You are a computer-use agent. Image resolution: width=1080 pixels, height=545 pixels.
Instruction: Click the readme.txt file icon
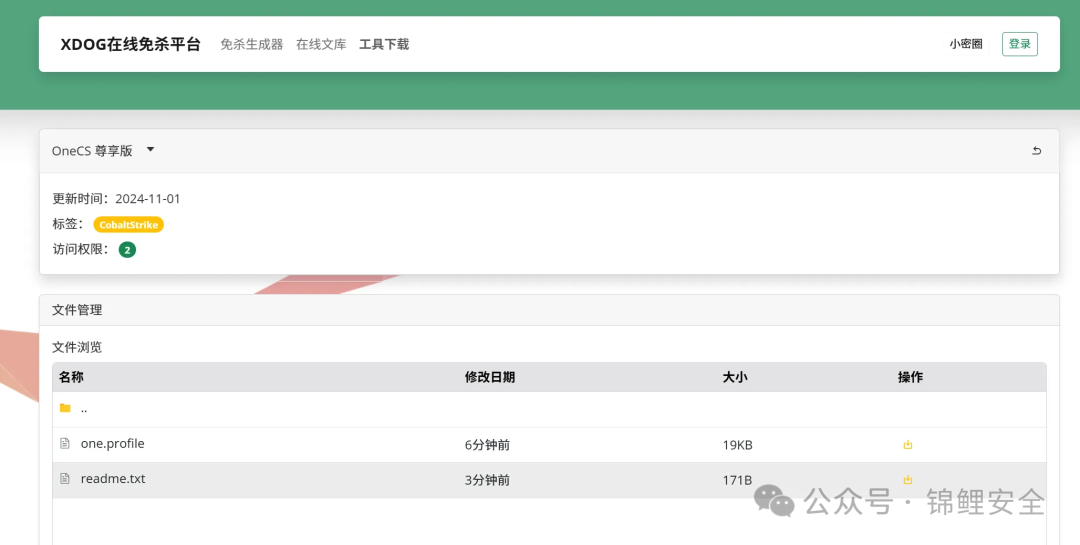point(65,478)
